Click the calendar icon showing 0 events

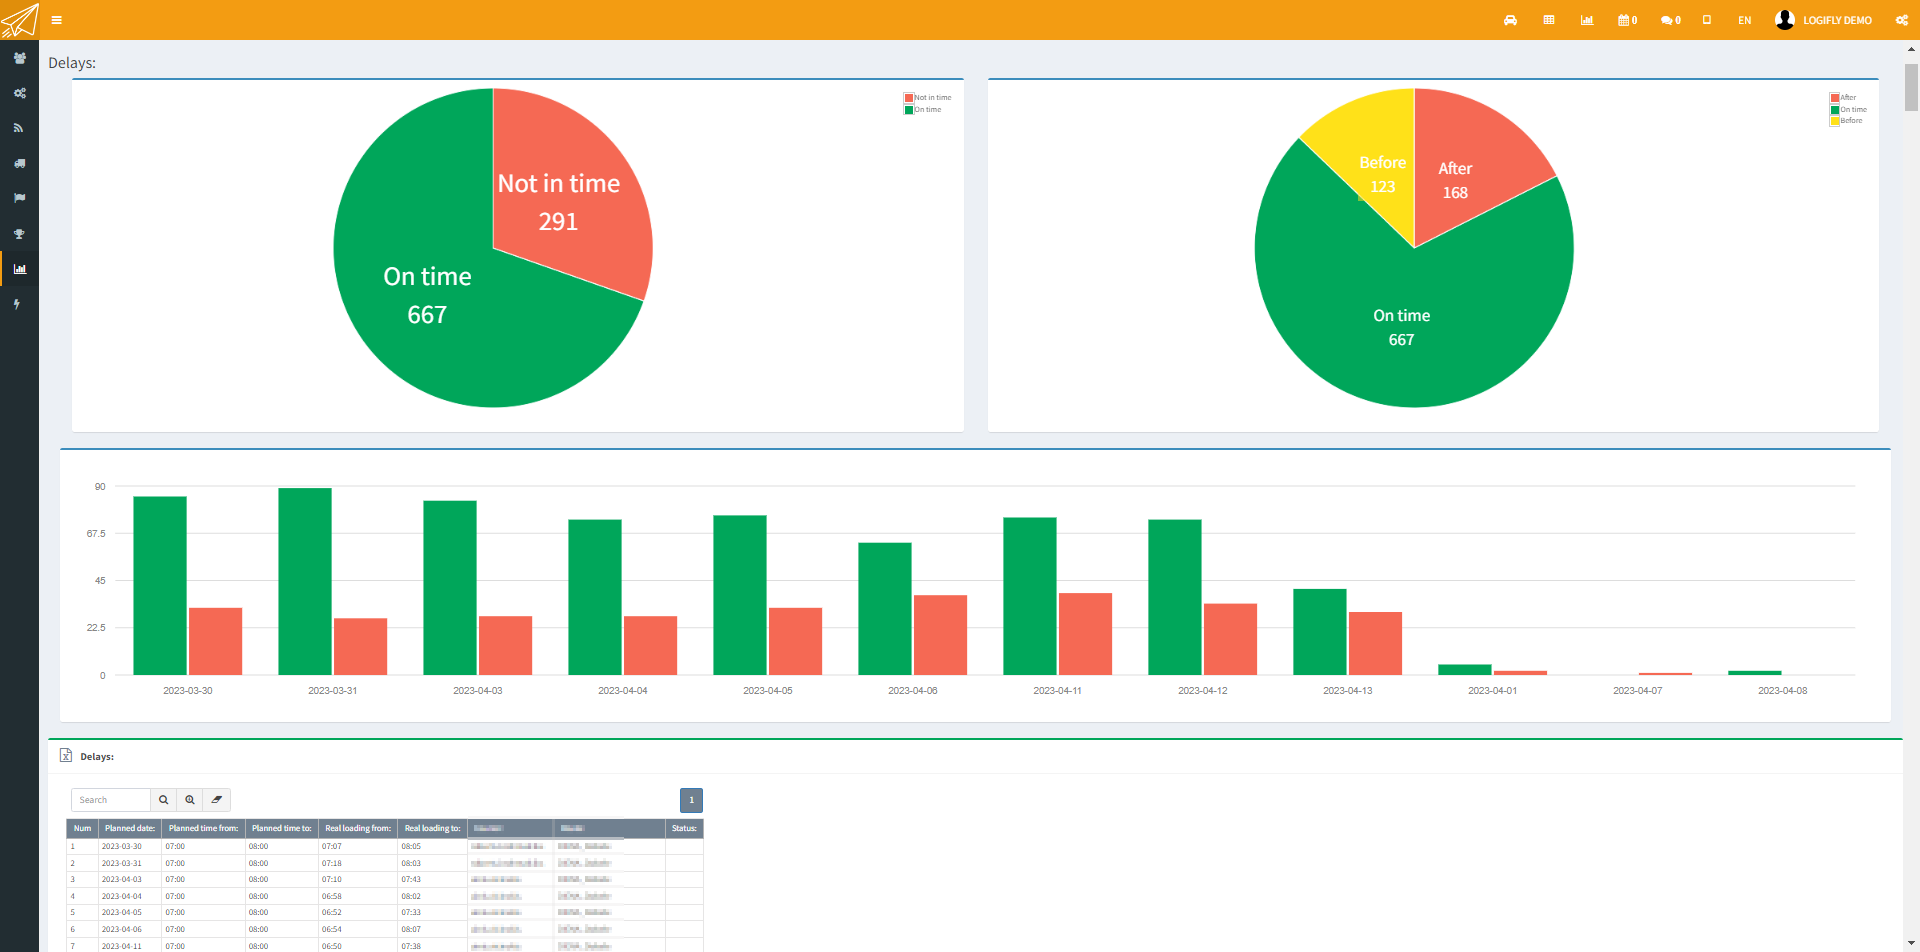tap(1627, 20)
